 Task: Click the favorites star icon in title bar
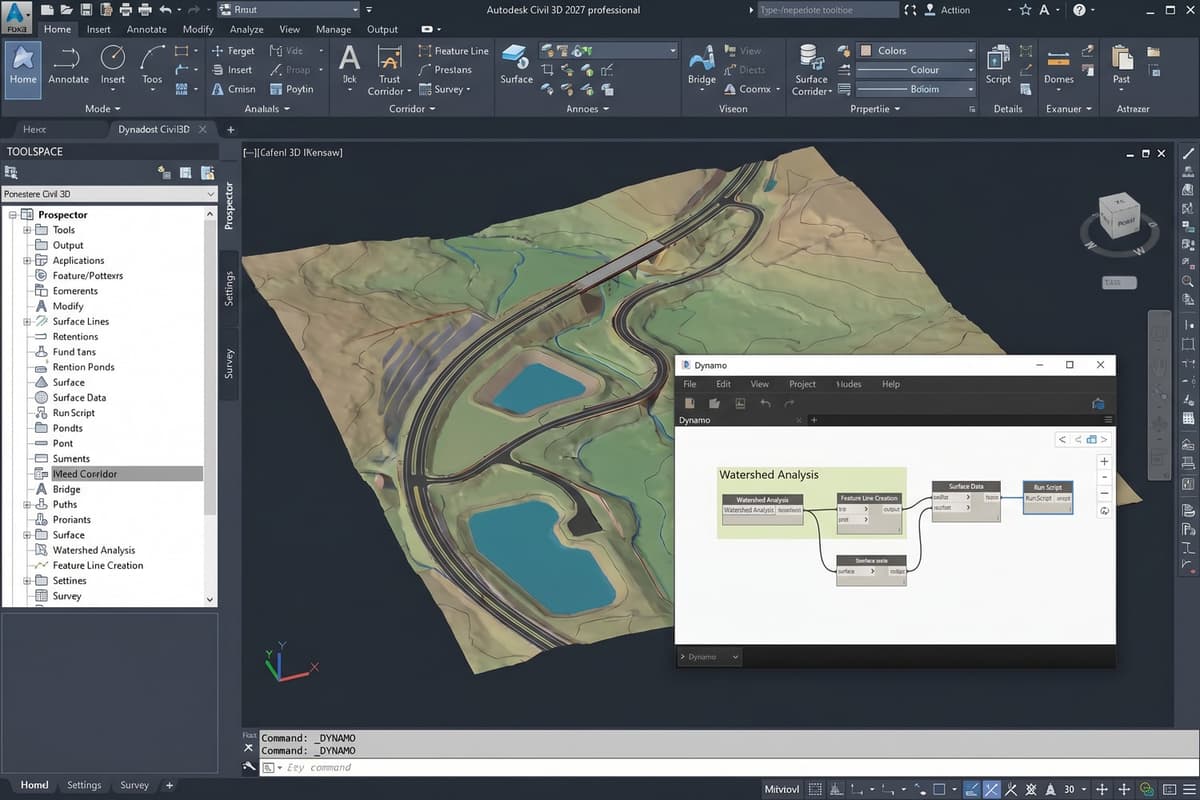pos(1025,9)
